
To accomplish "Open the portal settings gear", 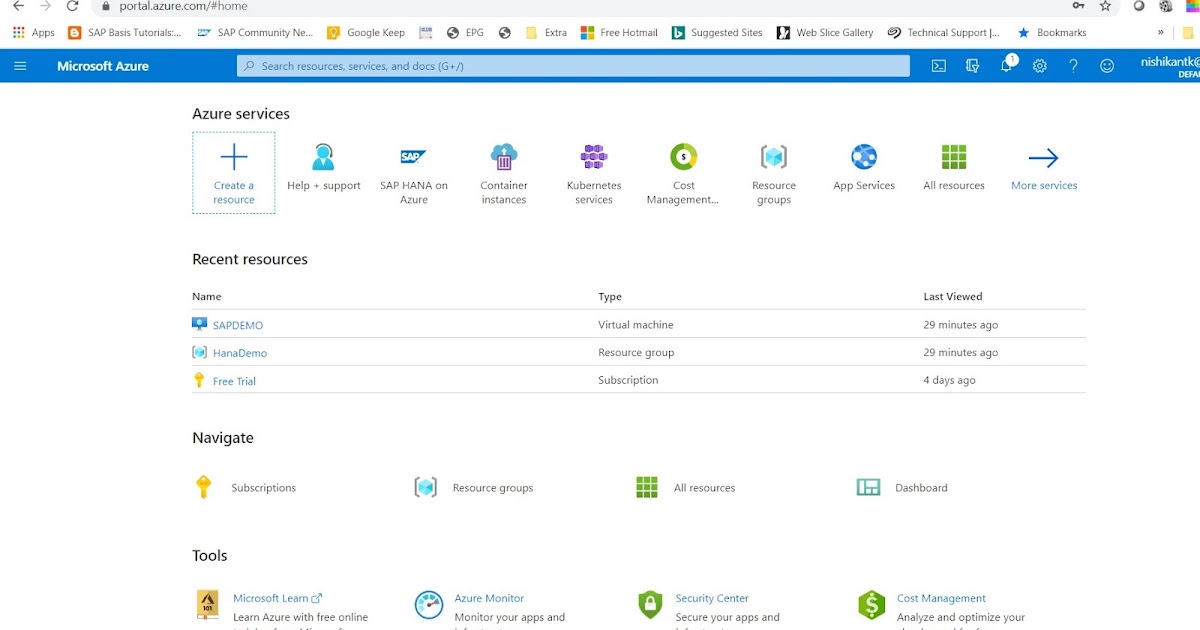I will tap(1039, 65).
